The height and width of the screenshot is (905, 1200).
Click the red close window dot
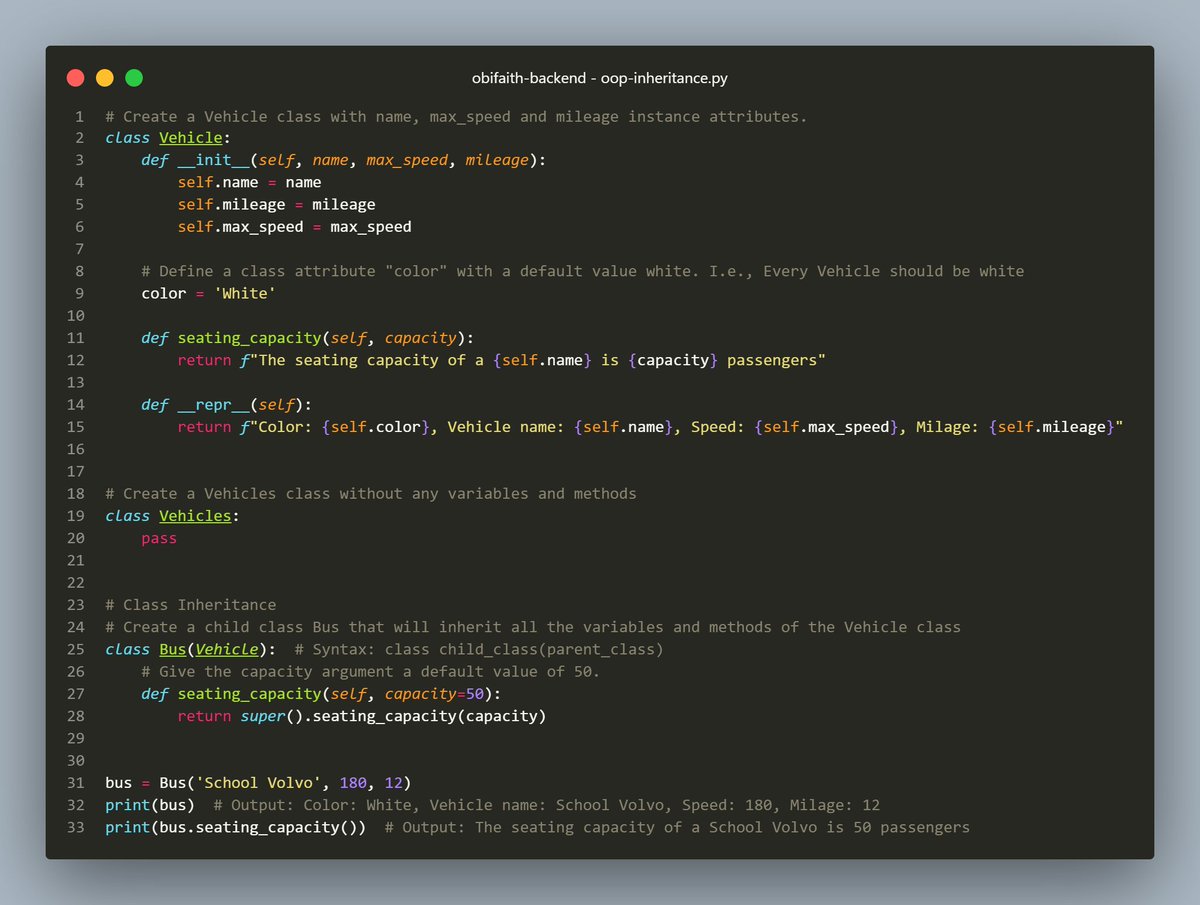pyautogui.click(x=75, y=77)
